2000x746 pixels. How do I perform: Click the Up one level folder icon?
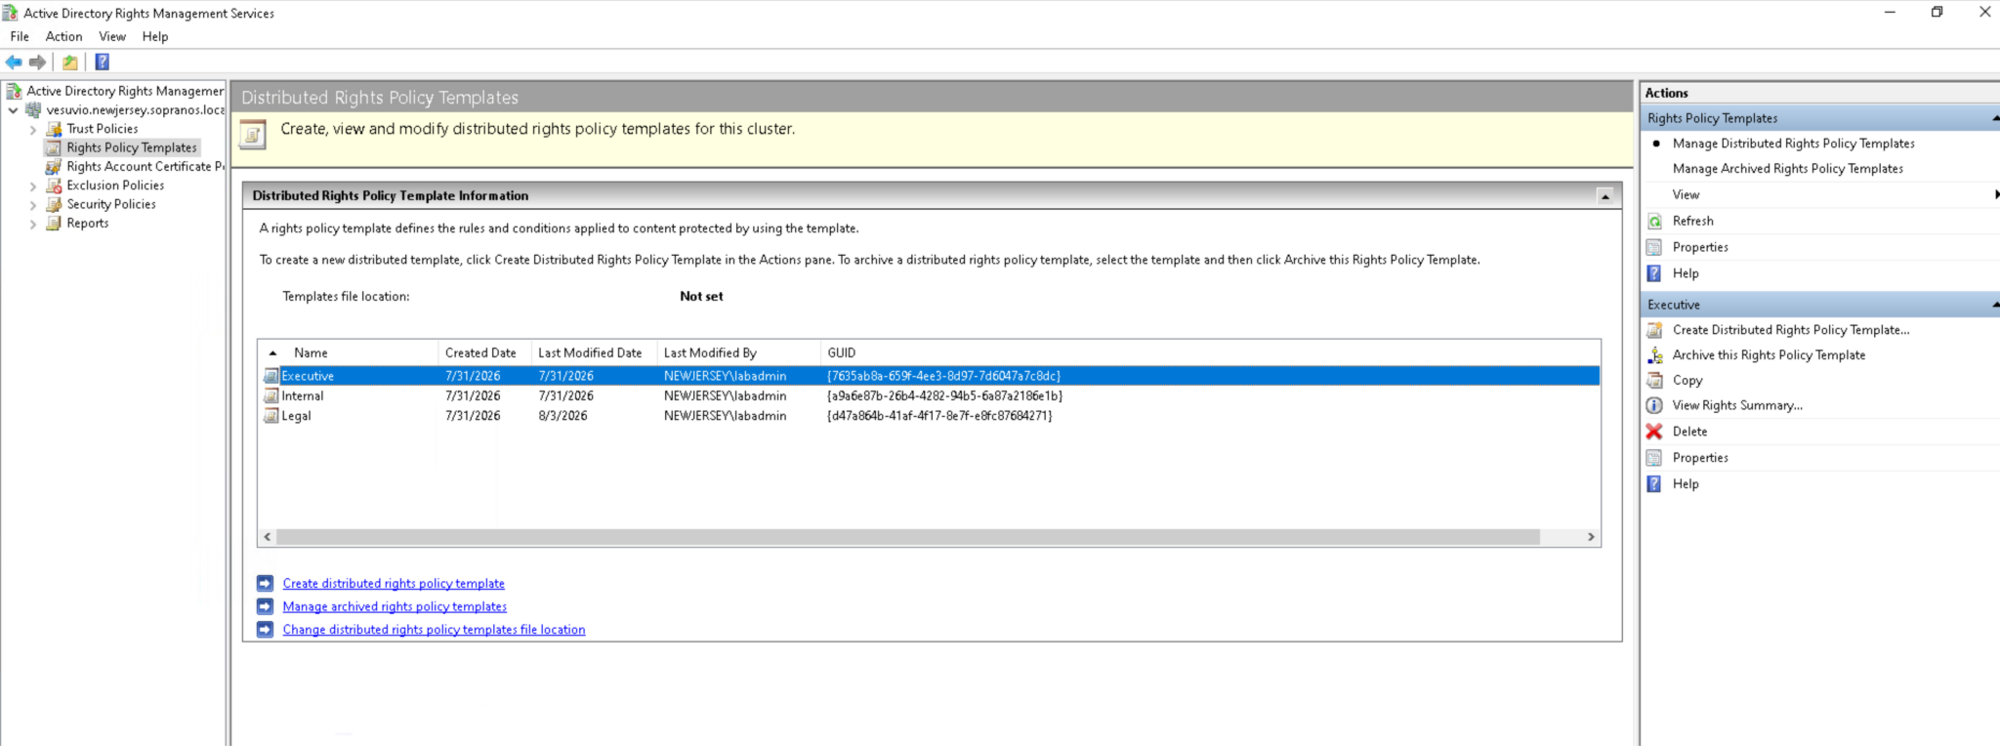[x=70, y=62]
